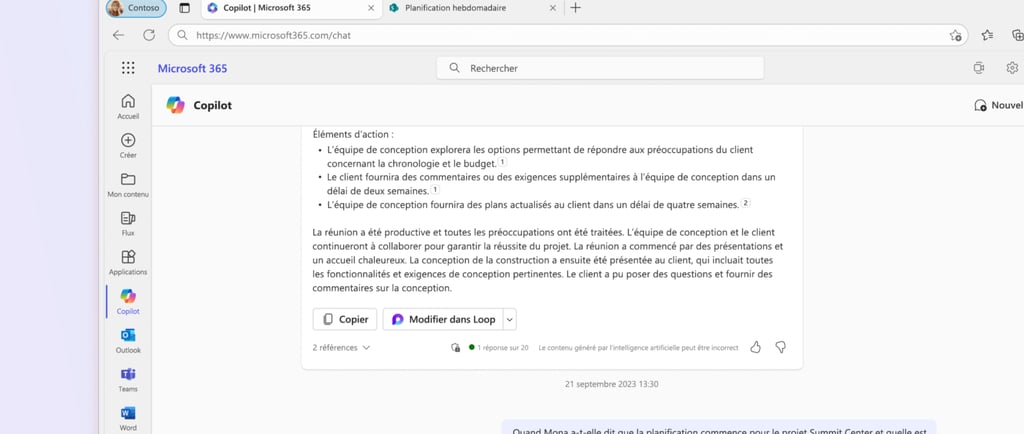Open citation 1 after chronologie et budget
This screenshot has height=434, width=1024.
click(502, 163)
